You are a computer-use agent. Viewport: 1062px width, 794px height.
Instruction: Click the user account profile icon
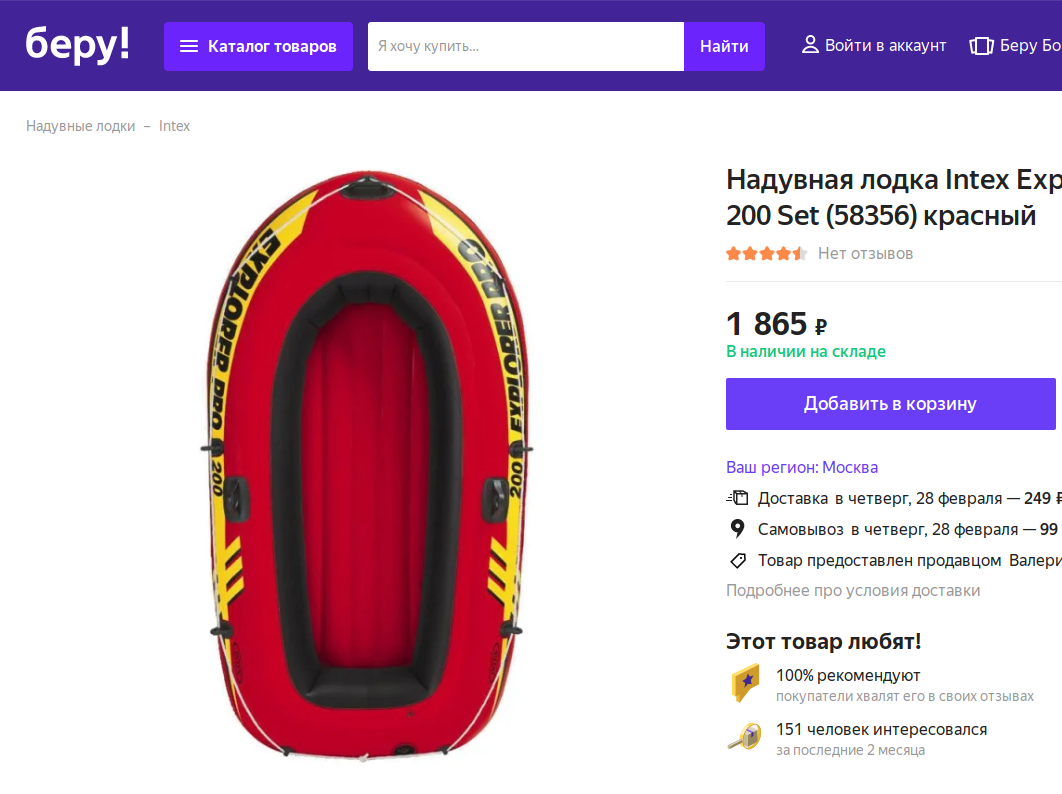coord(810,45)
